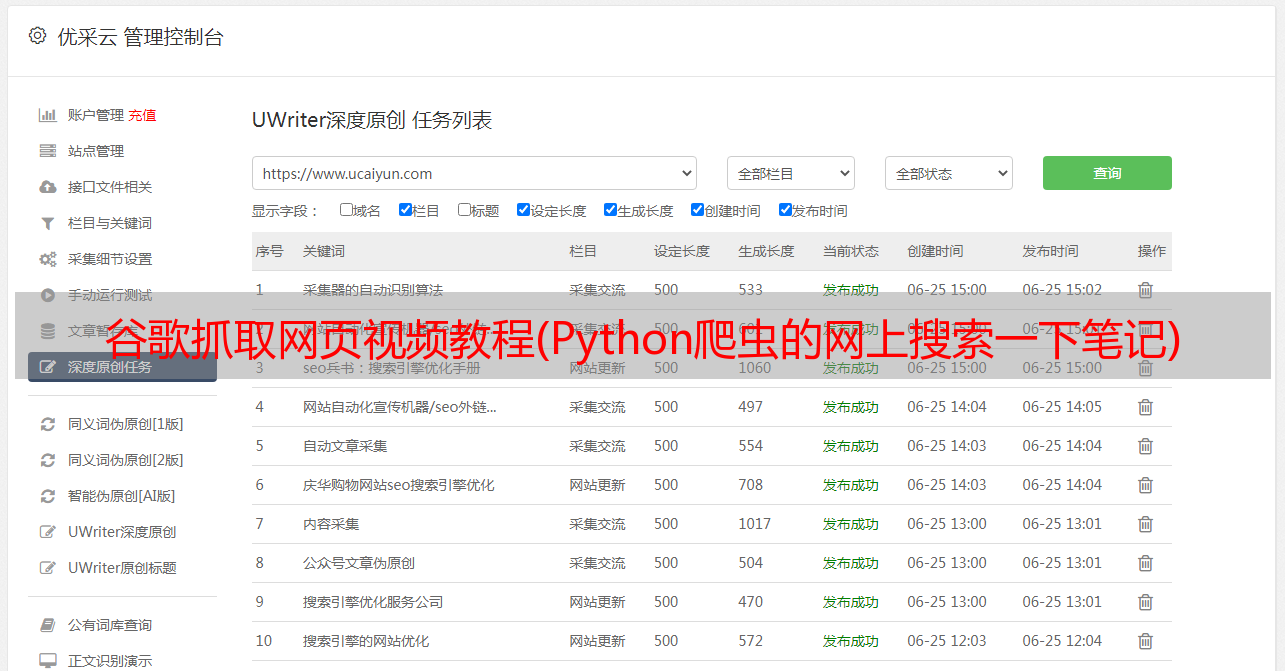Viewport: 1285px width, 671px height.
Task: Open the 全部状态 status dropdown
Action: [x=948, y=173]
